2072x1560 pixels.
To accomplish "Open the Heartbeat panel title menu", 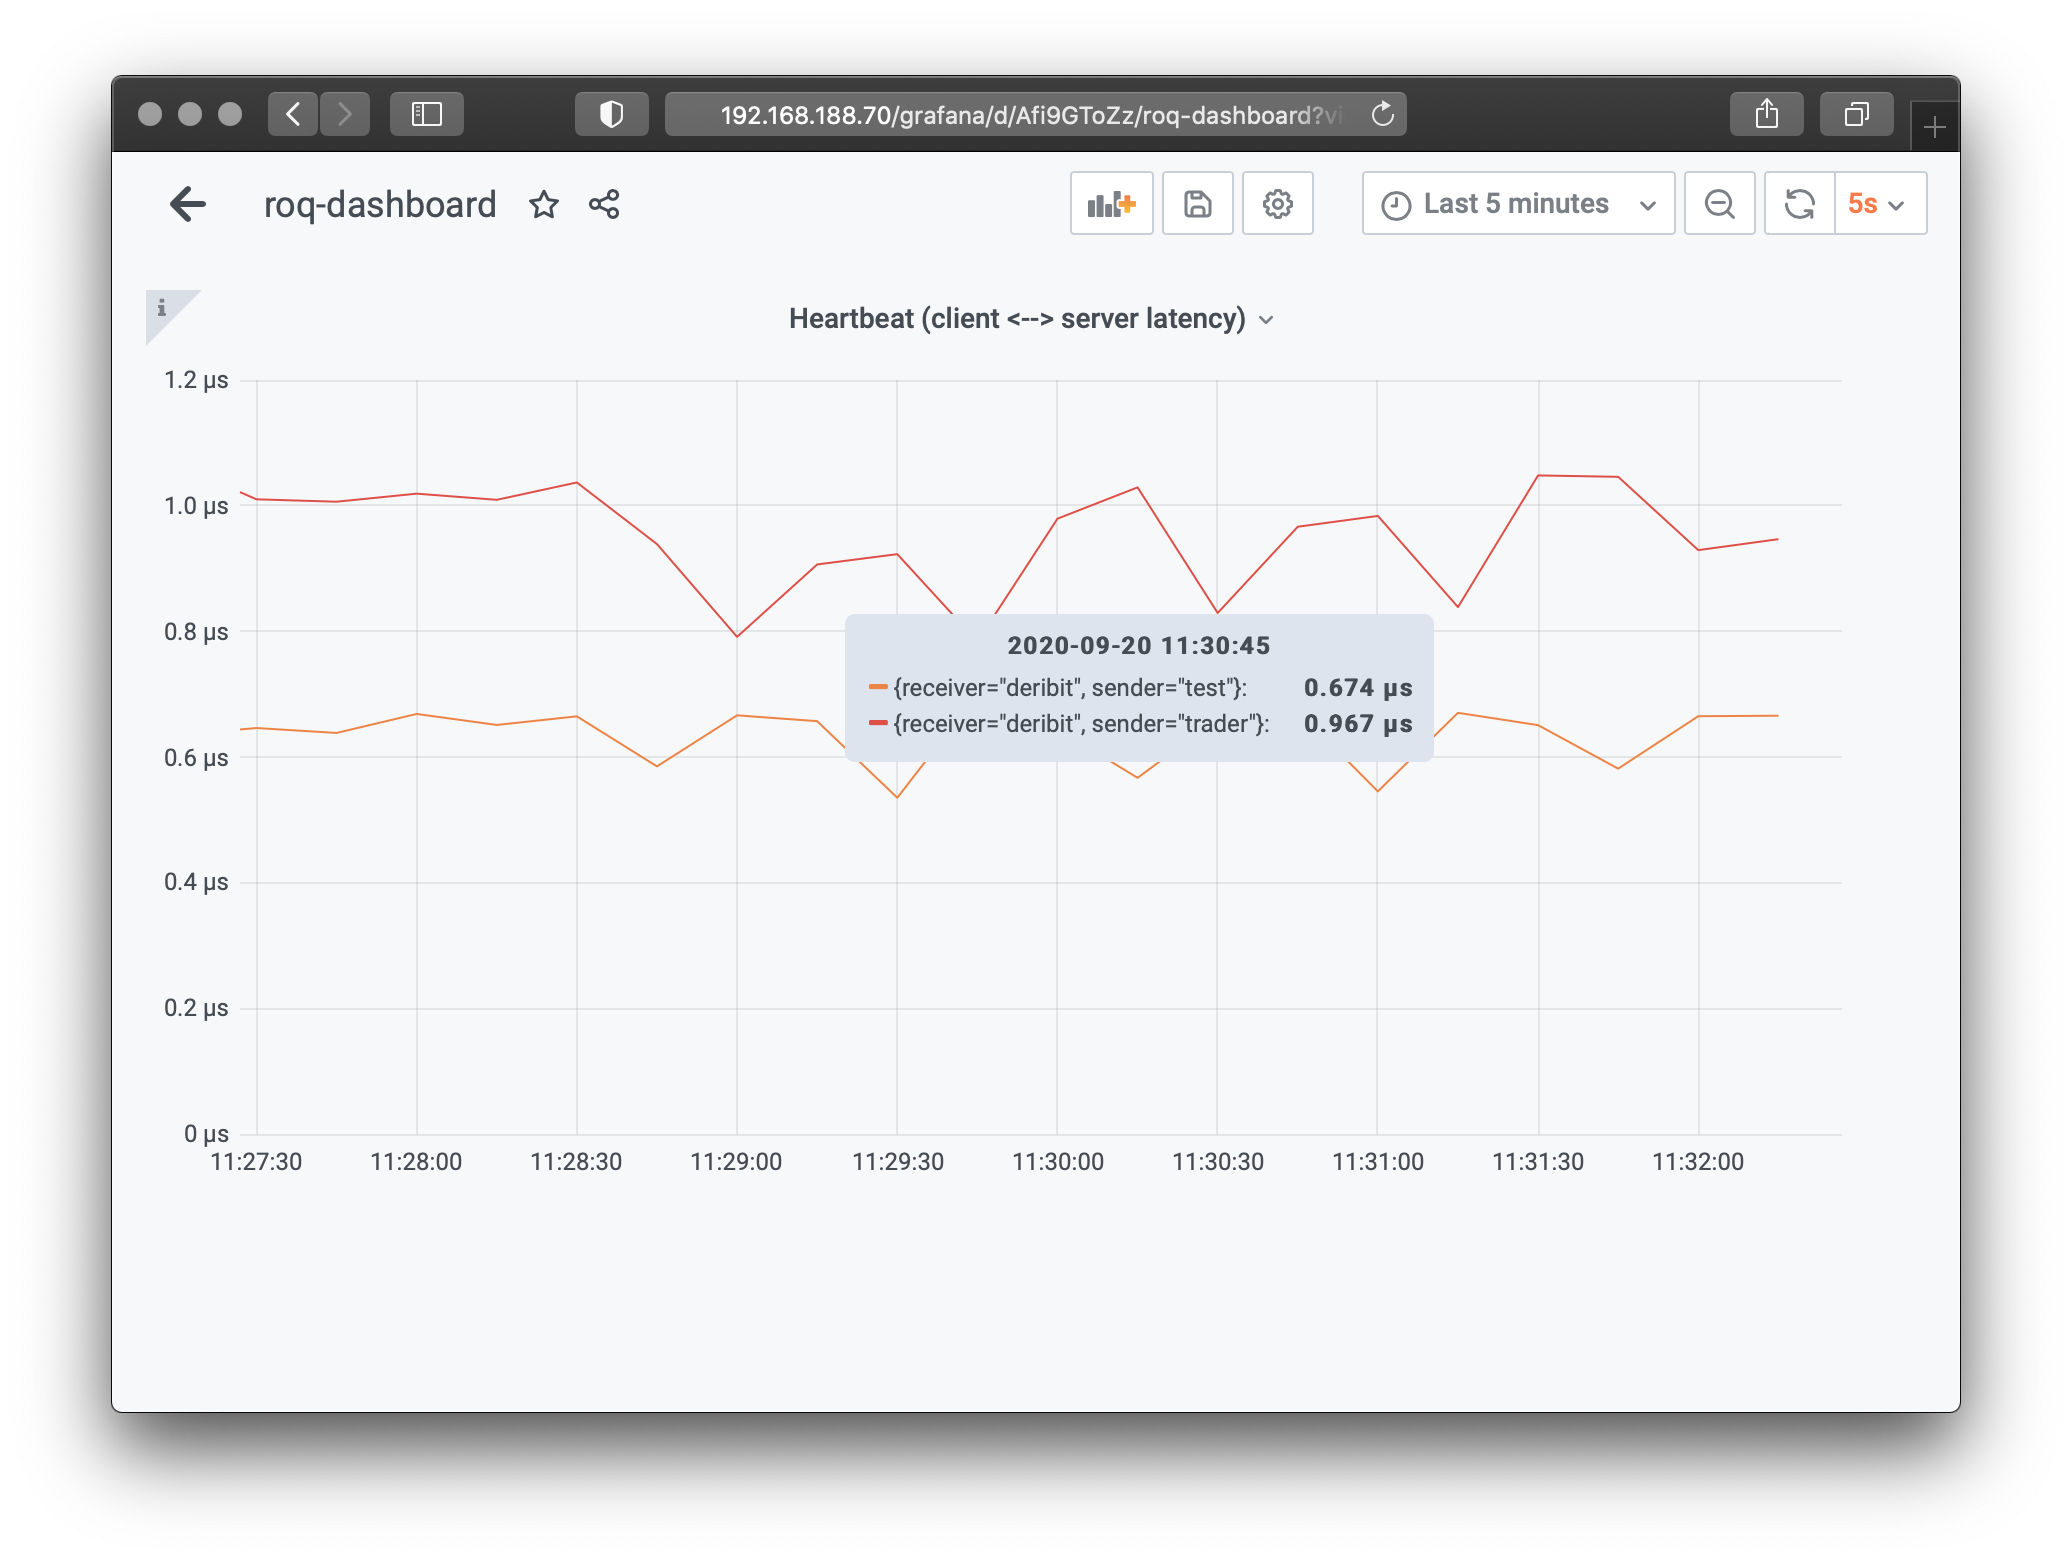I will coord(1030,319).
